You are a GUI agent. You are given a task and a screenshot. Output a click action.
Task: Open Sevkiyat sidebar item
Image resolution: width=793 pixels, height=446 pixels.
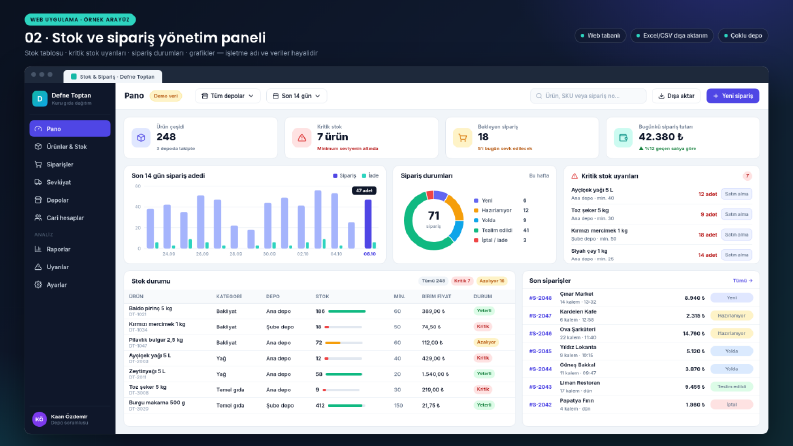point(70,182)
